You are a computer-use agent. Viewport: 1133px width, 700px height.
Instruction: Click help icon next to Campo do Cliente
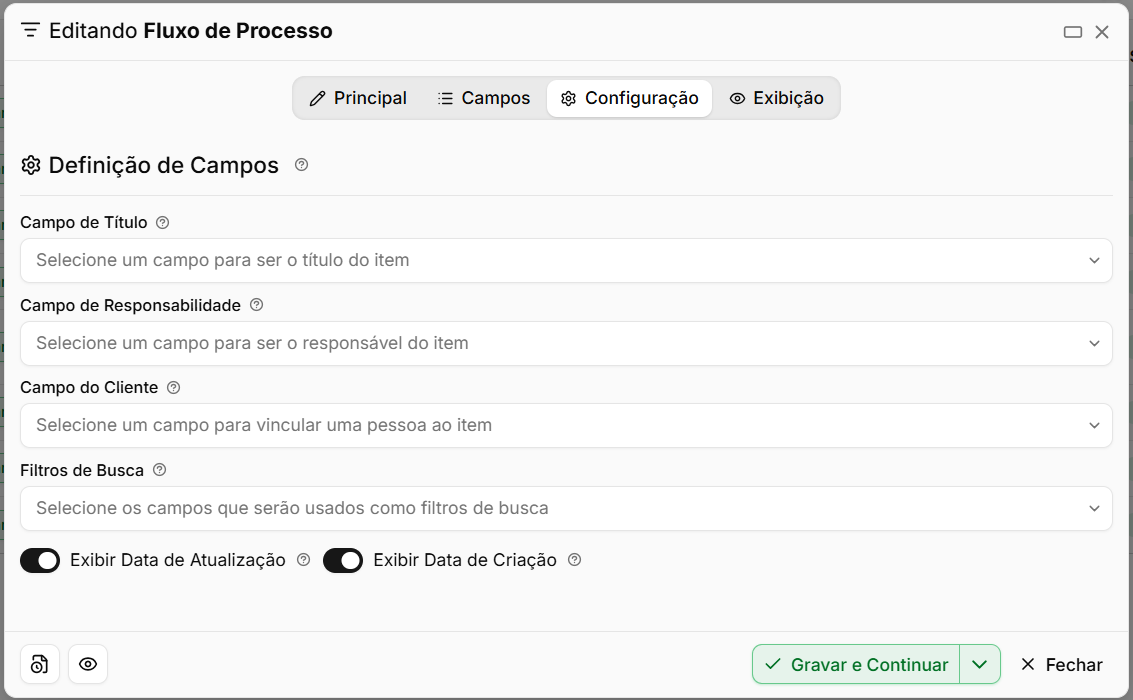173,387
